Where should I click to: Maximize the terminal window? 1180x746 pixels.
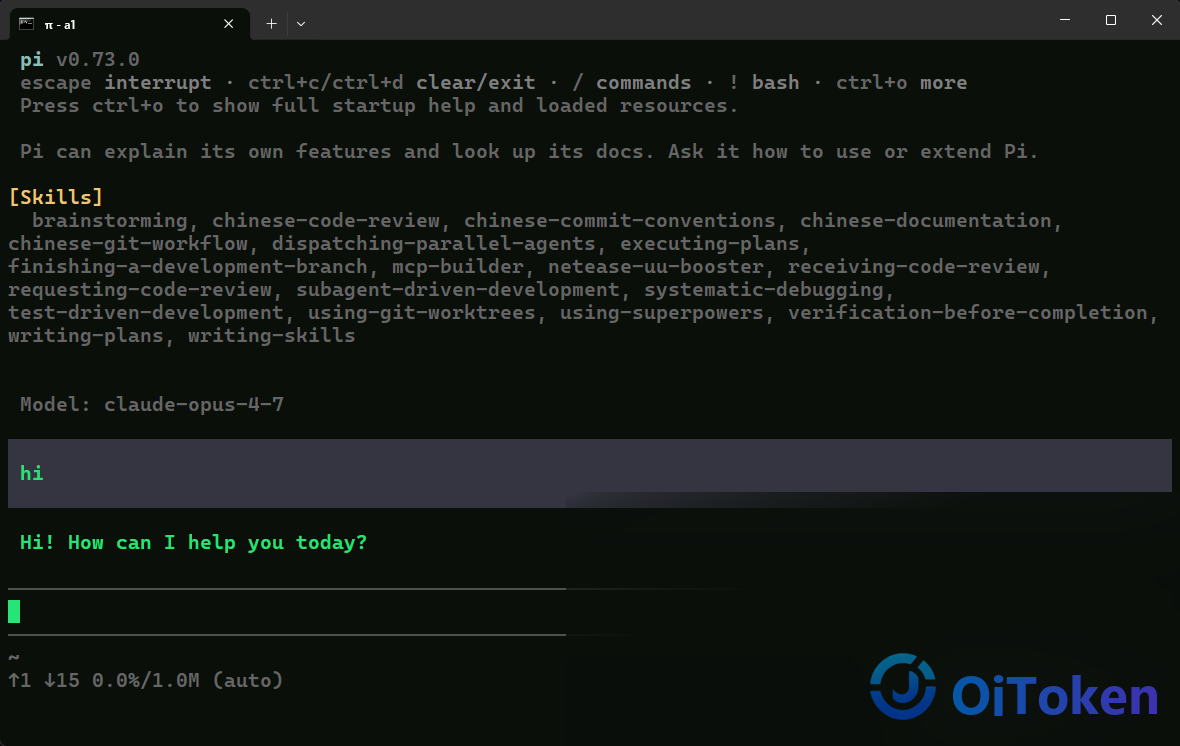pyautogui.click(x=1111, y=20)
